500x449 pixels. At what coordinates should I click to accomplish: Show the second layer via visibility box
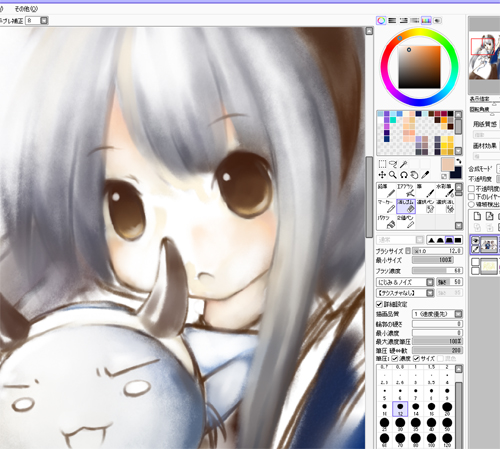click(x=476, y=262)
